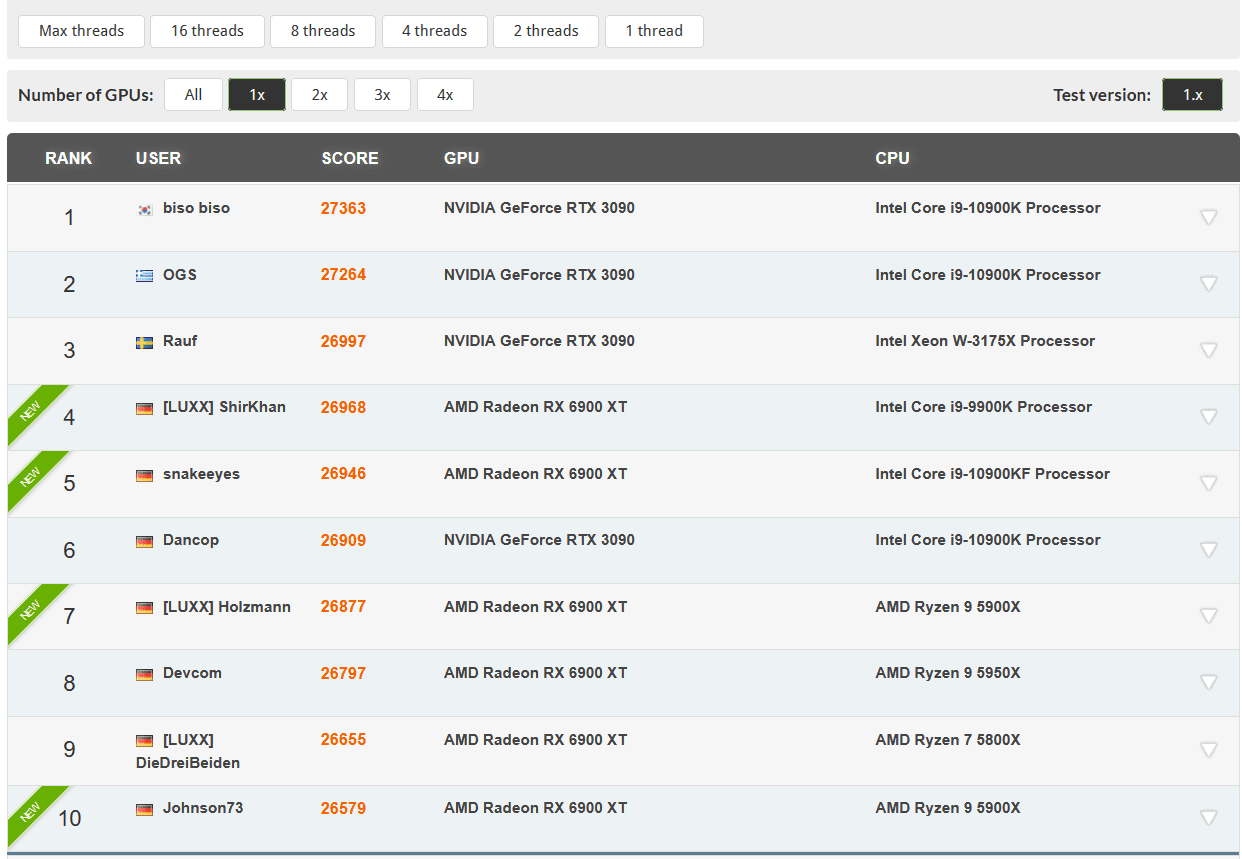Click German flag beside [LUXX] DieDreiBeiden
The width and height of the screenshot is (1242, 859).
pos(145,741)
